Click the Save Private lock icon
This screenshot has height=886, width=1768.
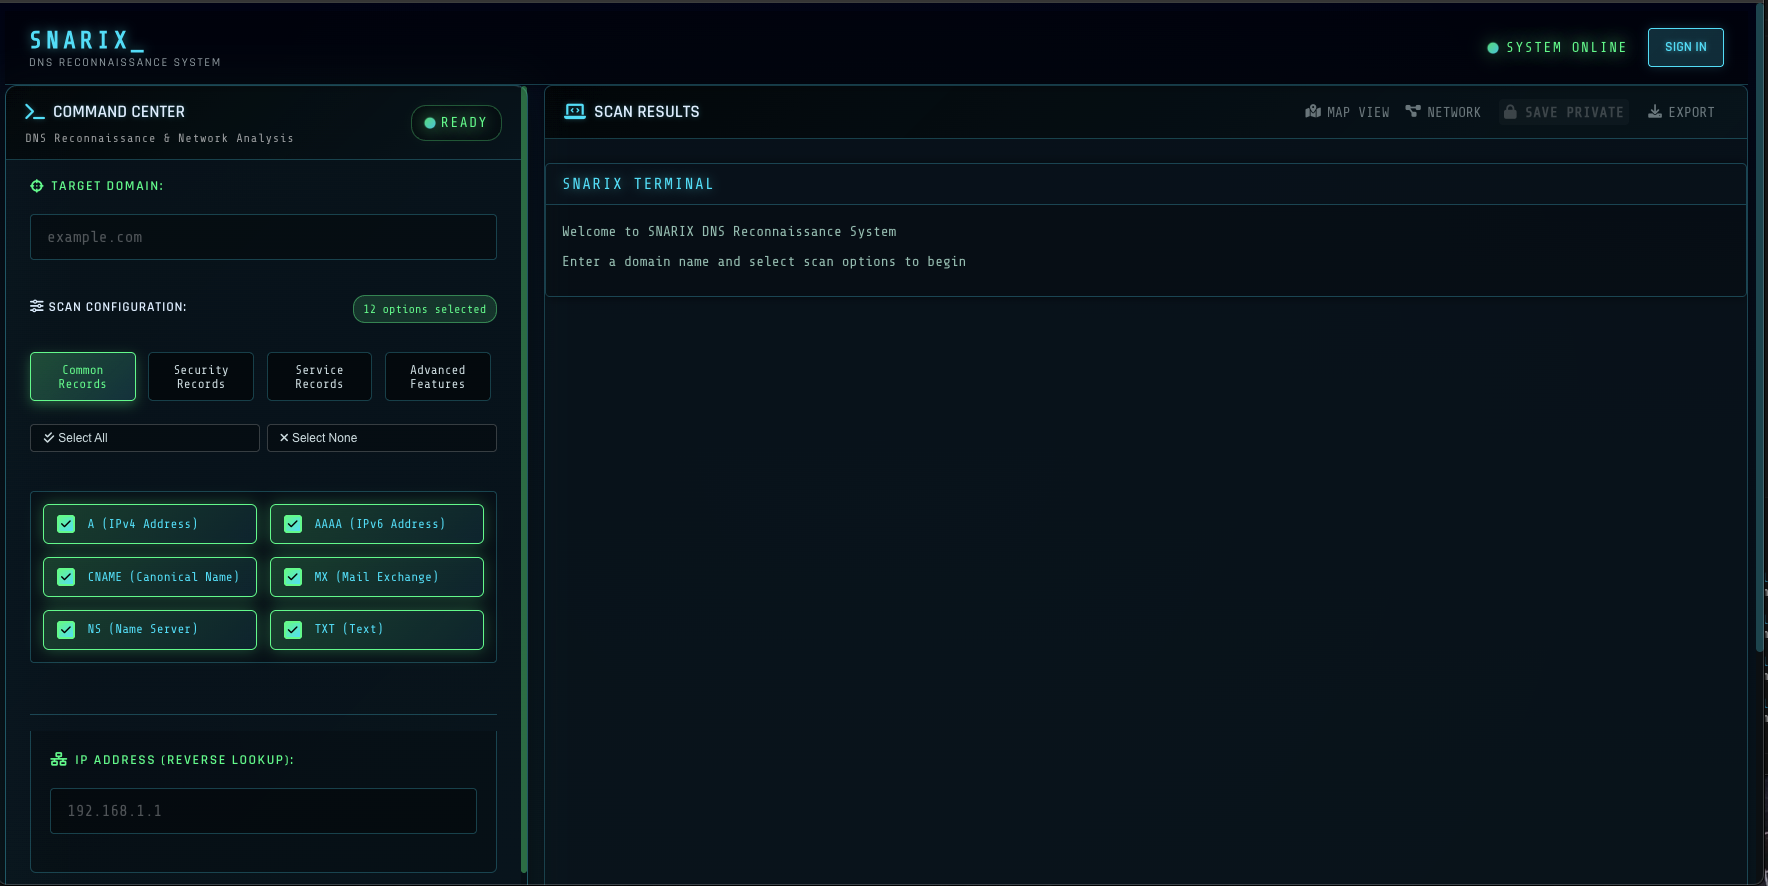1510,112
